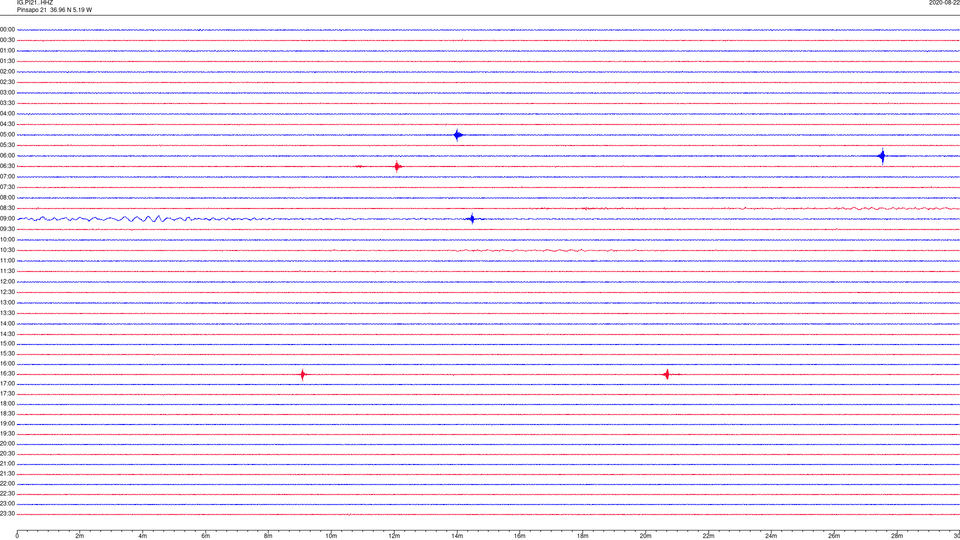Select the '22:30' time label
The width and height of the screenshot is (960, 540).
coord(7,494)
